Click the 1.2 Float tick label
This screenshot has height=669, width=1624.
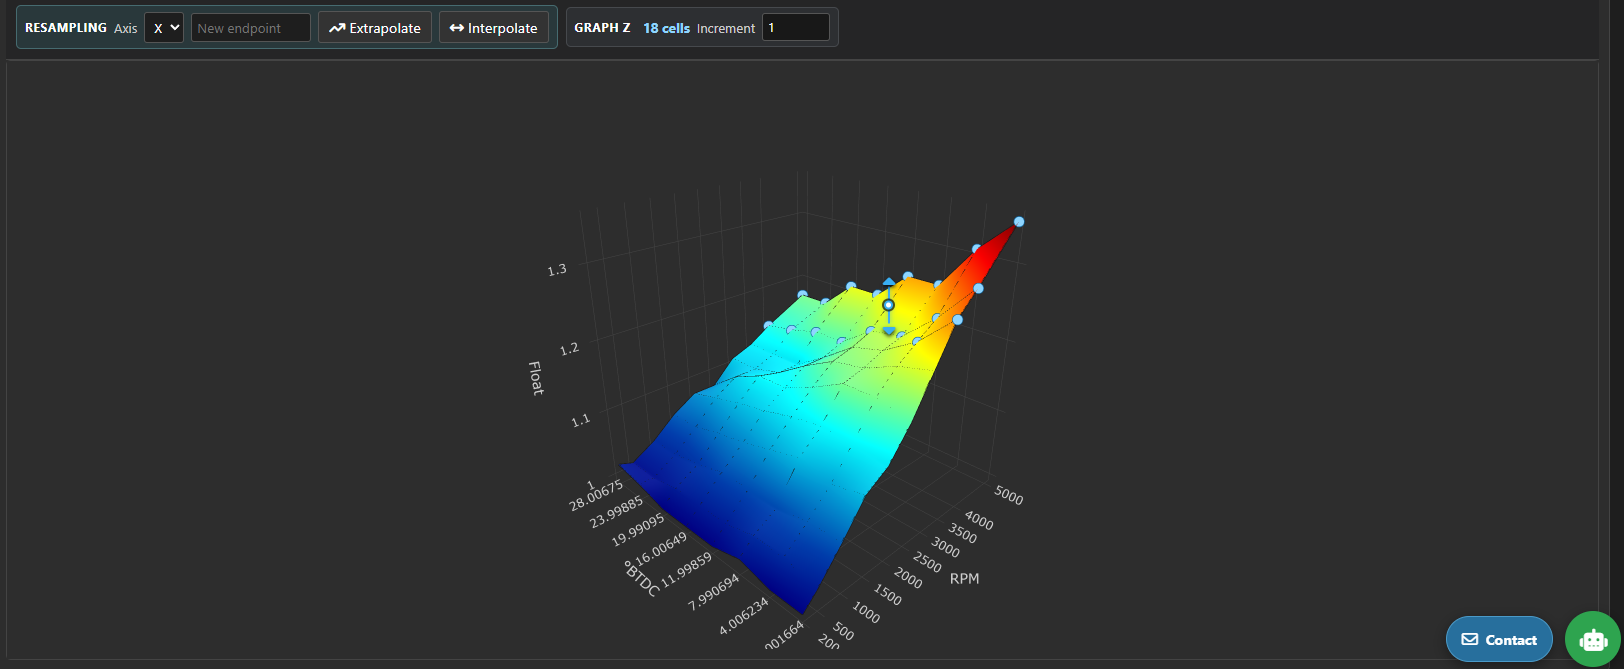click(569, 349)
